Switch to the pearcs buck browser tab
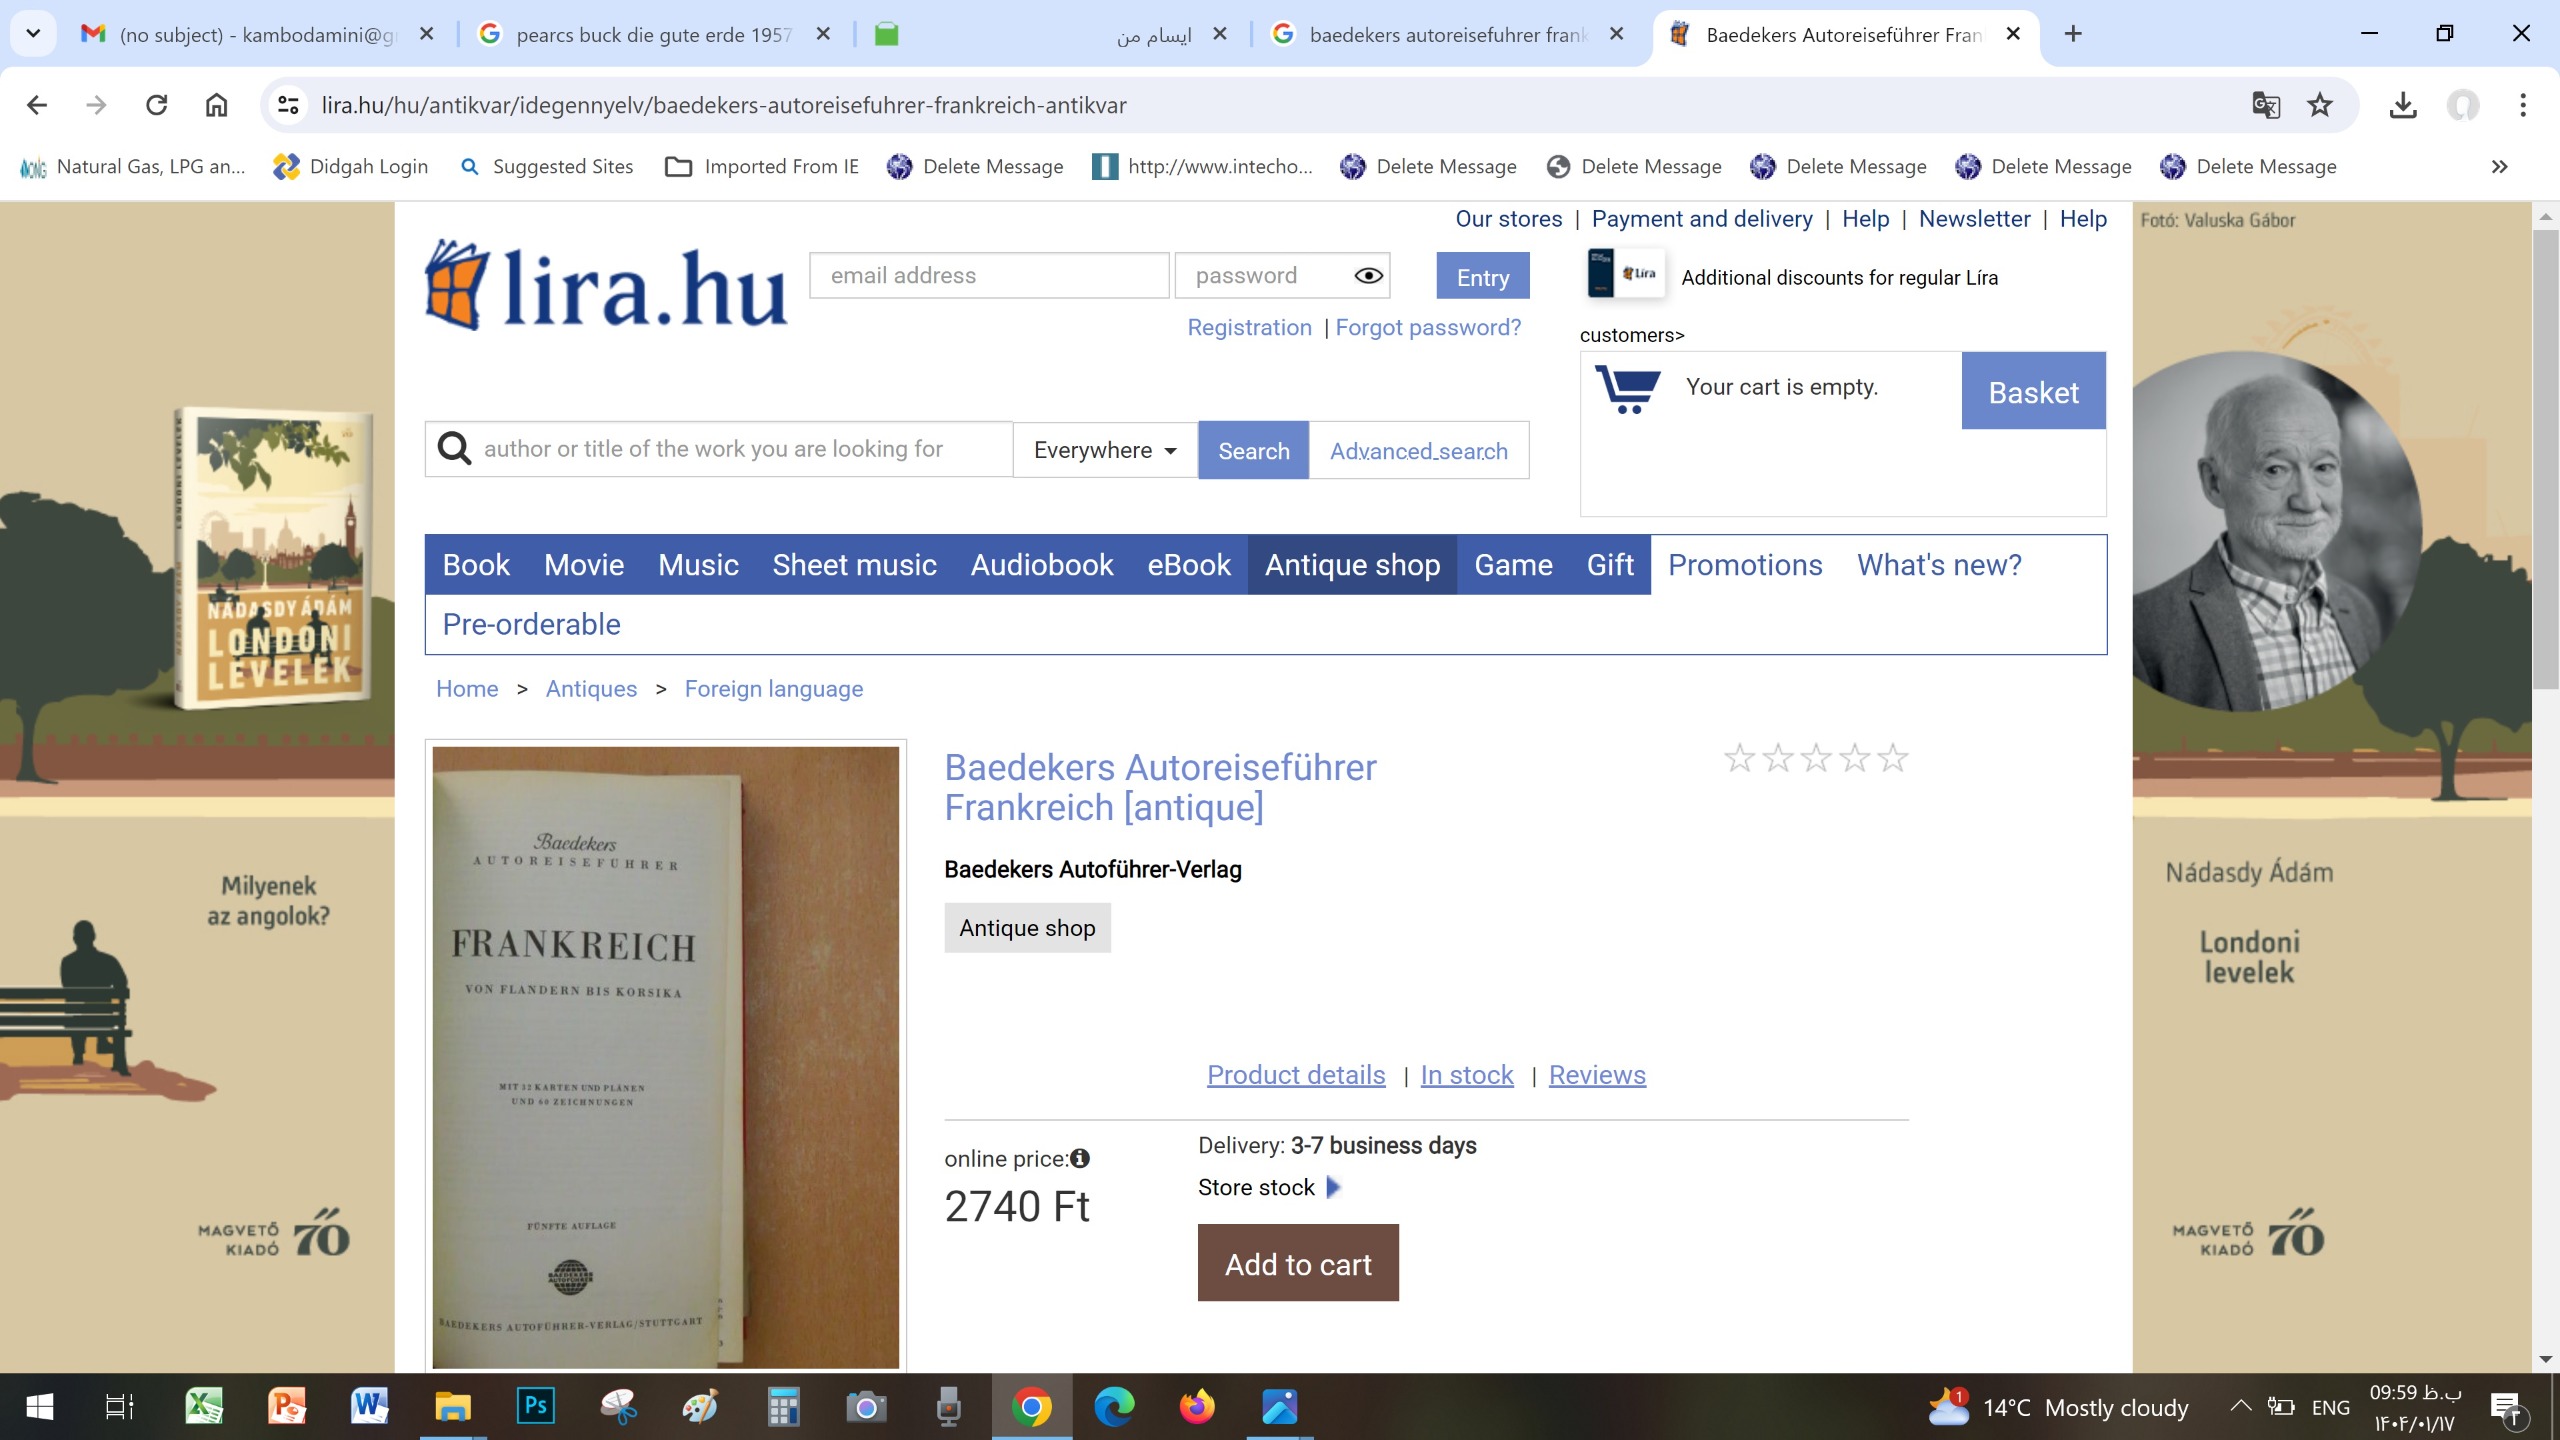Image resolution: width=2560 pixels, height=1440 pixels. click(653, 35)
